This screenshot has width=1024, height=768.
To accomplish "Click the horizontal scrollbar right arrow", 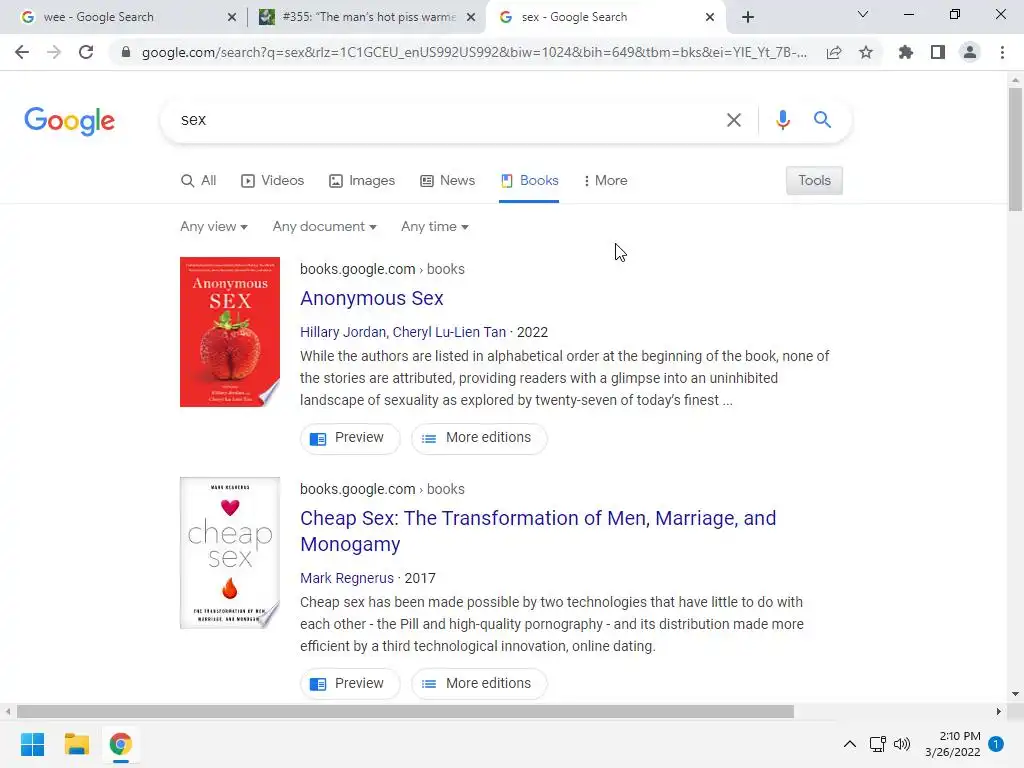I will [999, 711].
